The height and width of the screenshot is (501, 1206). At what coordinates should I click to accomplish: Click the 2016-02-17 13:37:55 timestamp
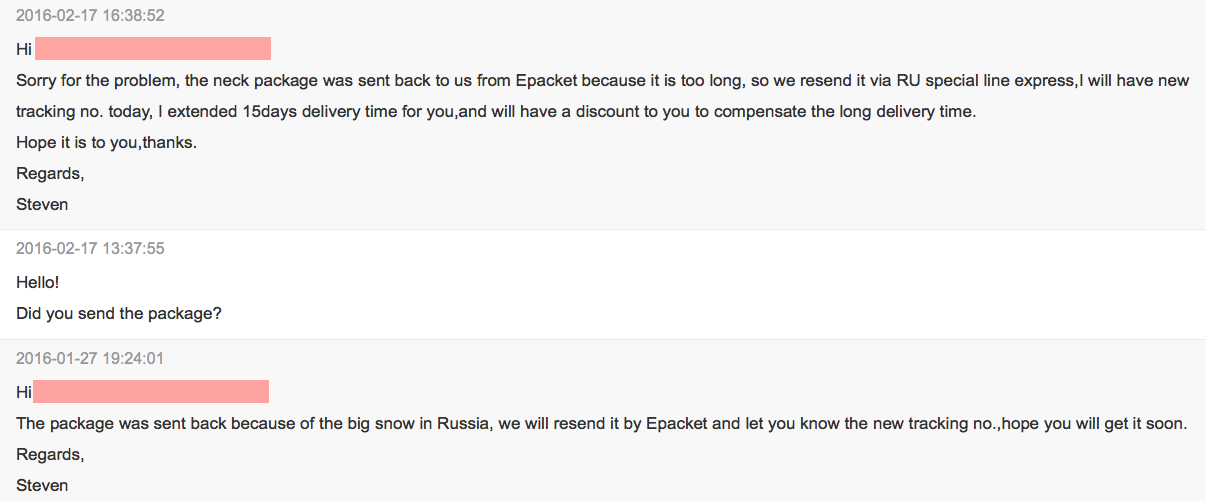coord(90,248)
